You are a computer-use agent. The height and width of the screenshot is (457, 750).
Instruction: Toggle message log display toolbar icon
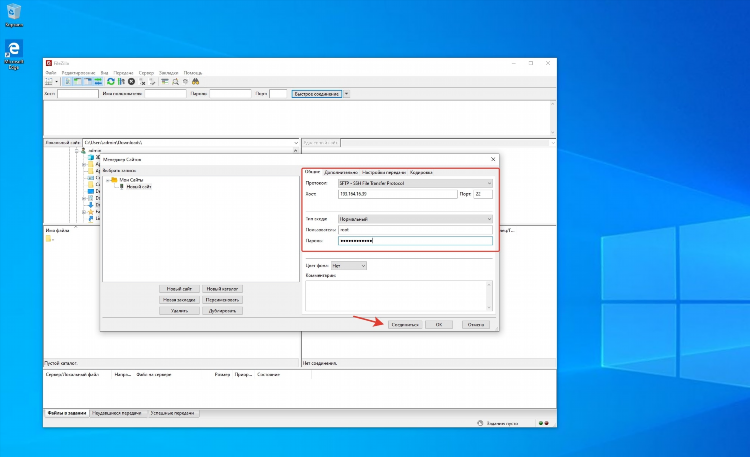click(x=68, y=82)
